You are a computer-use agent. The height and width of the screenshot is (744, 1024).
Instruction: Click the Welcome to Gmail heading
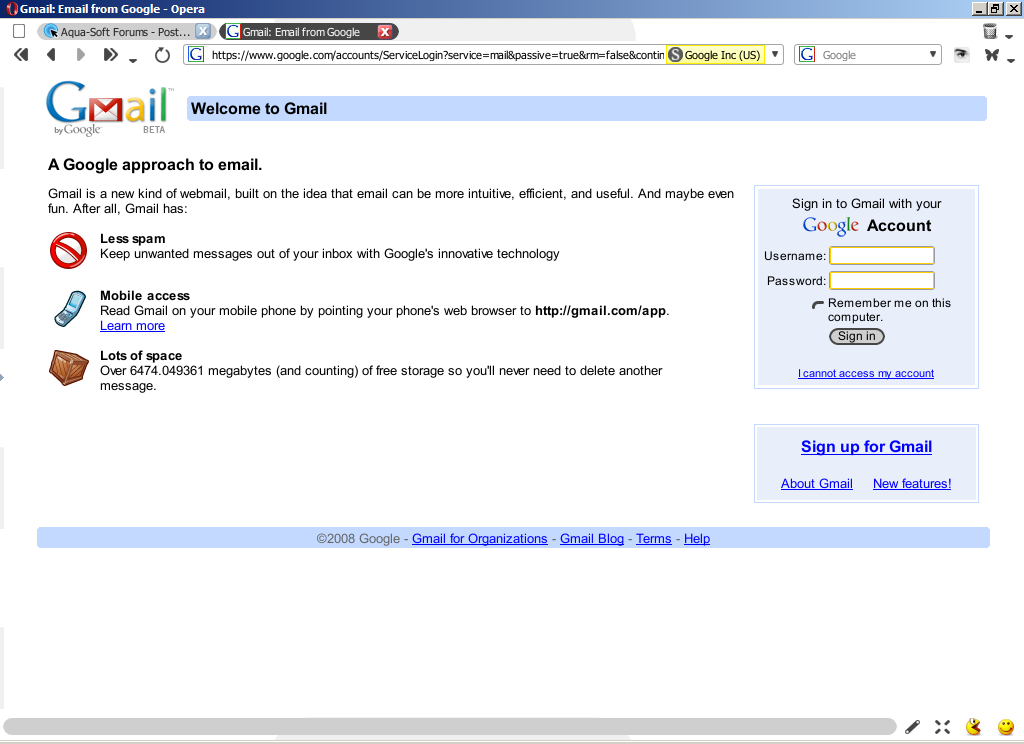pos(259,108)
